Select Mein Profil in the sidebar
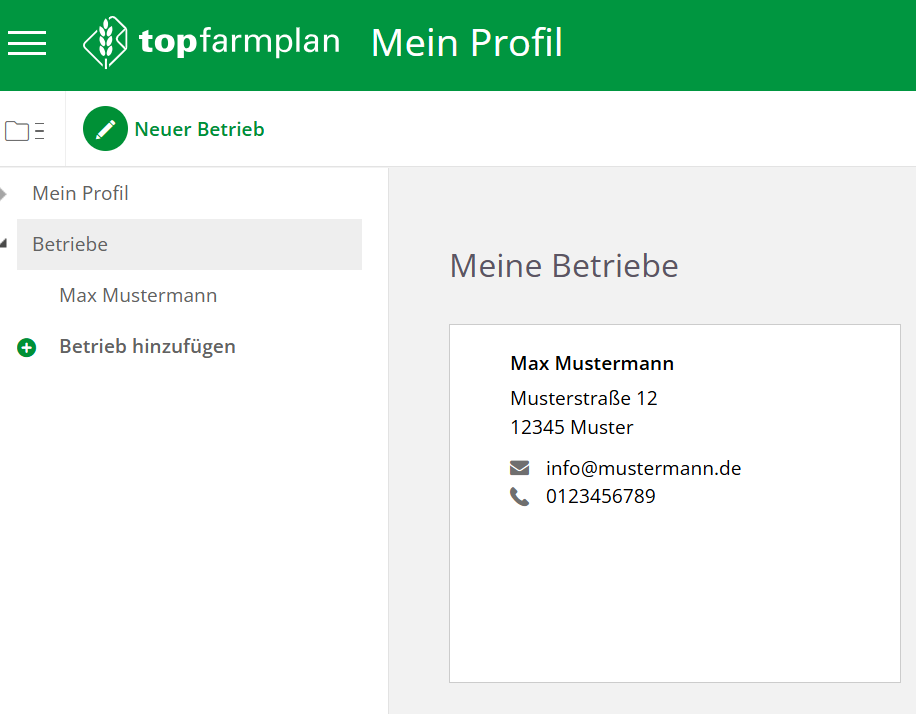Screen dimensions: 916x714 pos(80,193)
